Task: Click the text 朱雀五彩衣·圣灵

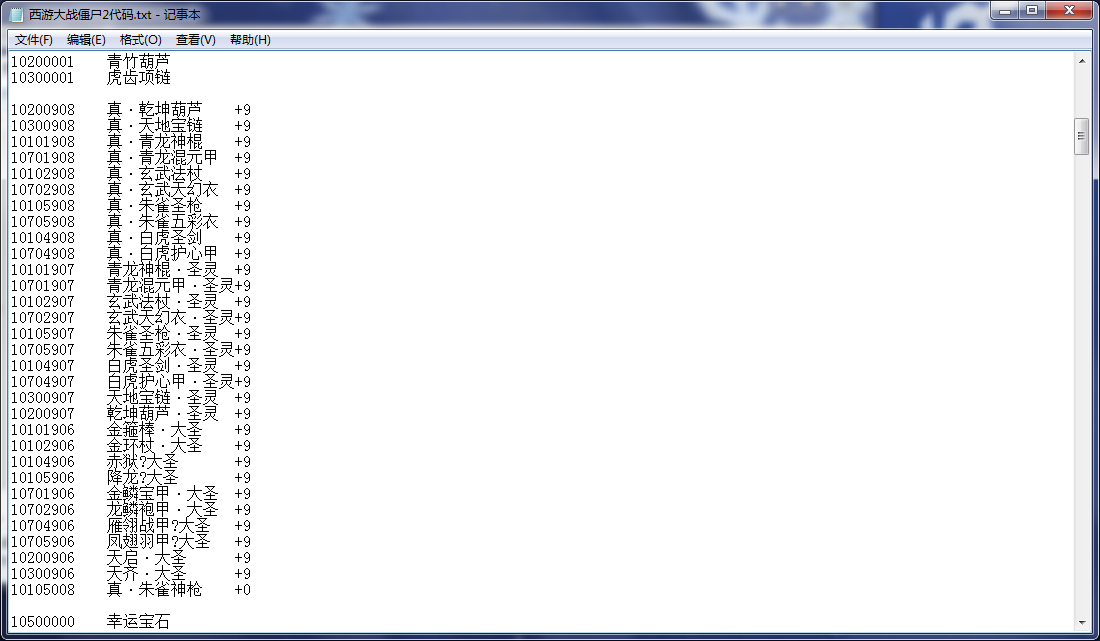Action: click(170, 350)
